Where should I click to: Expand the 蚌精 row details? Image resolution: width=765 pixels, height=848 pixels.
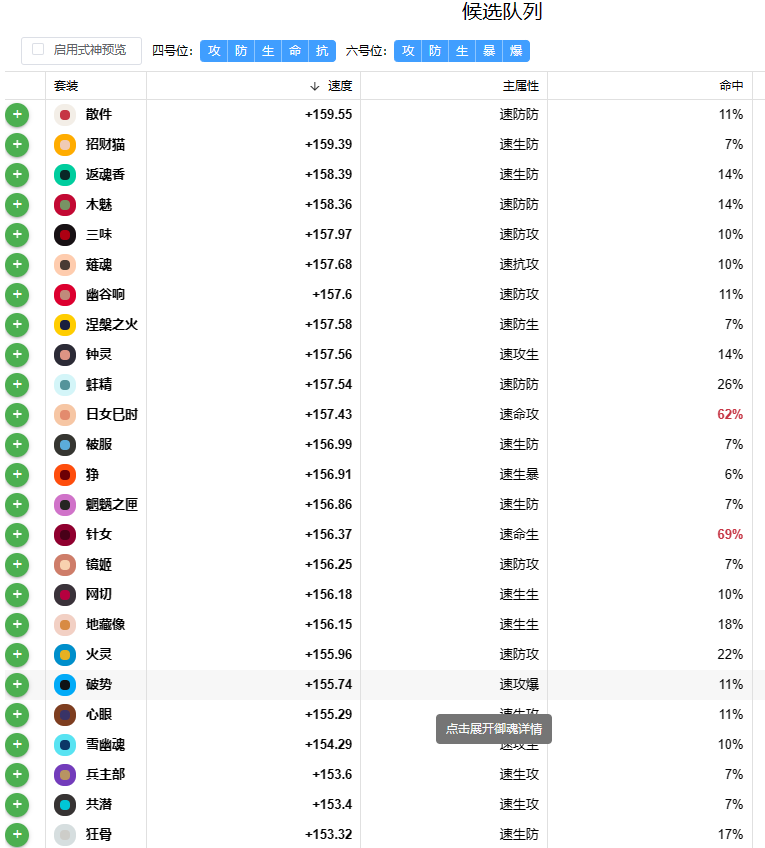(384, 385)
